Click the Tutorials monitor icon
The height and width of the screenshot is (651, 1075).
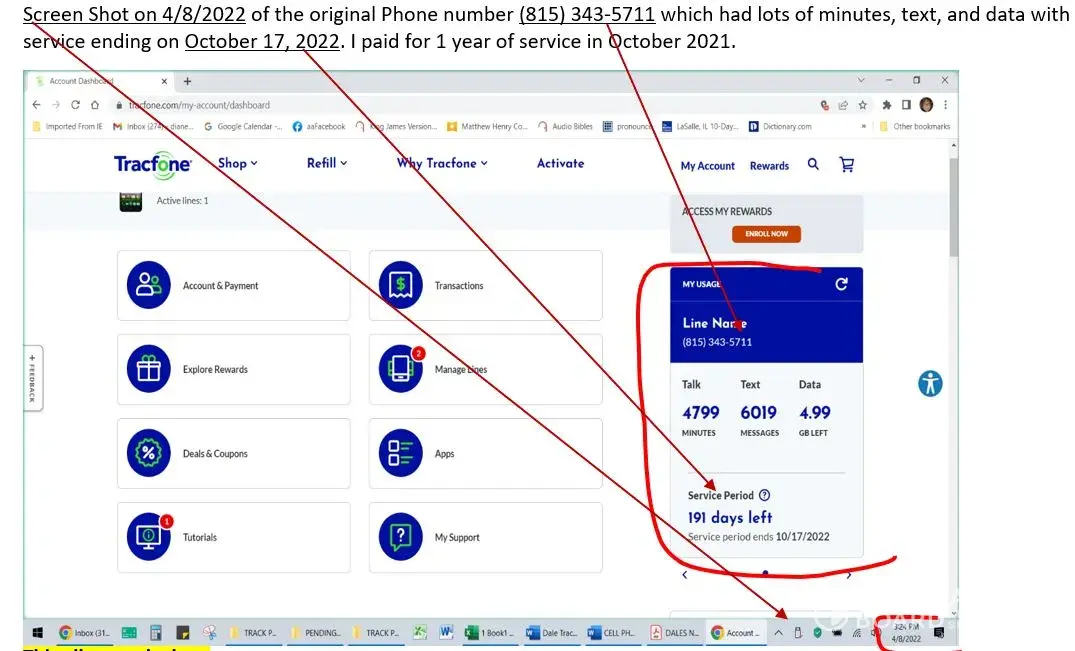[149, 537]
